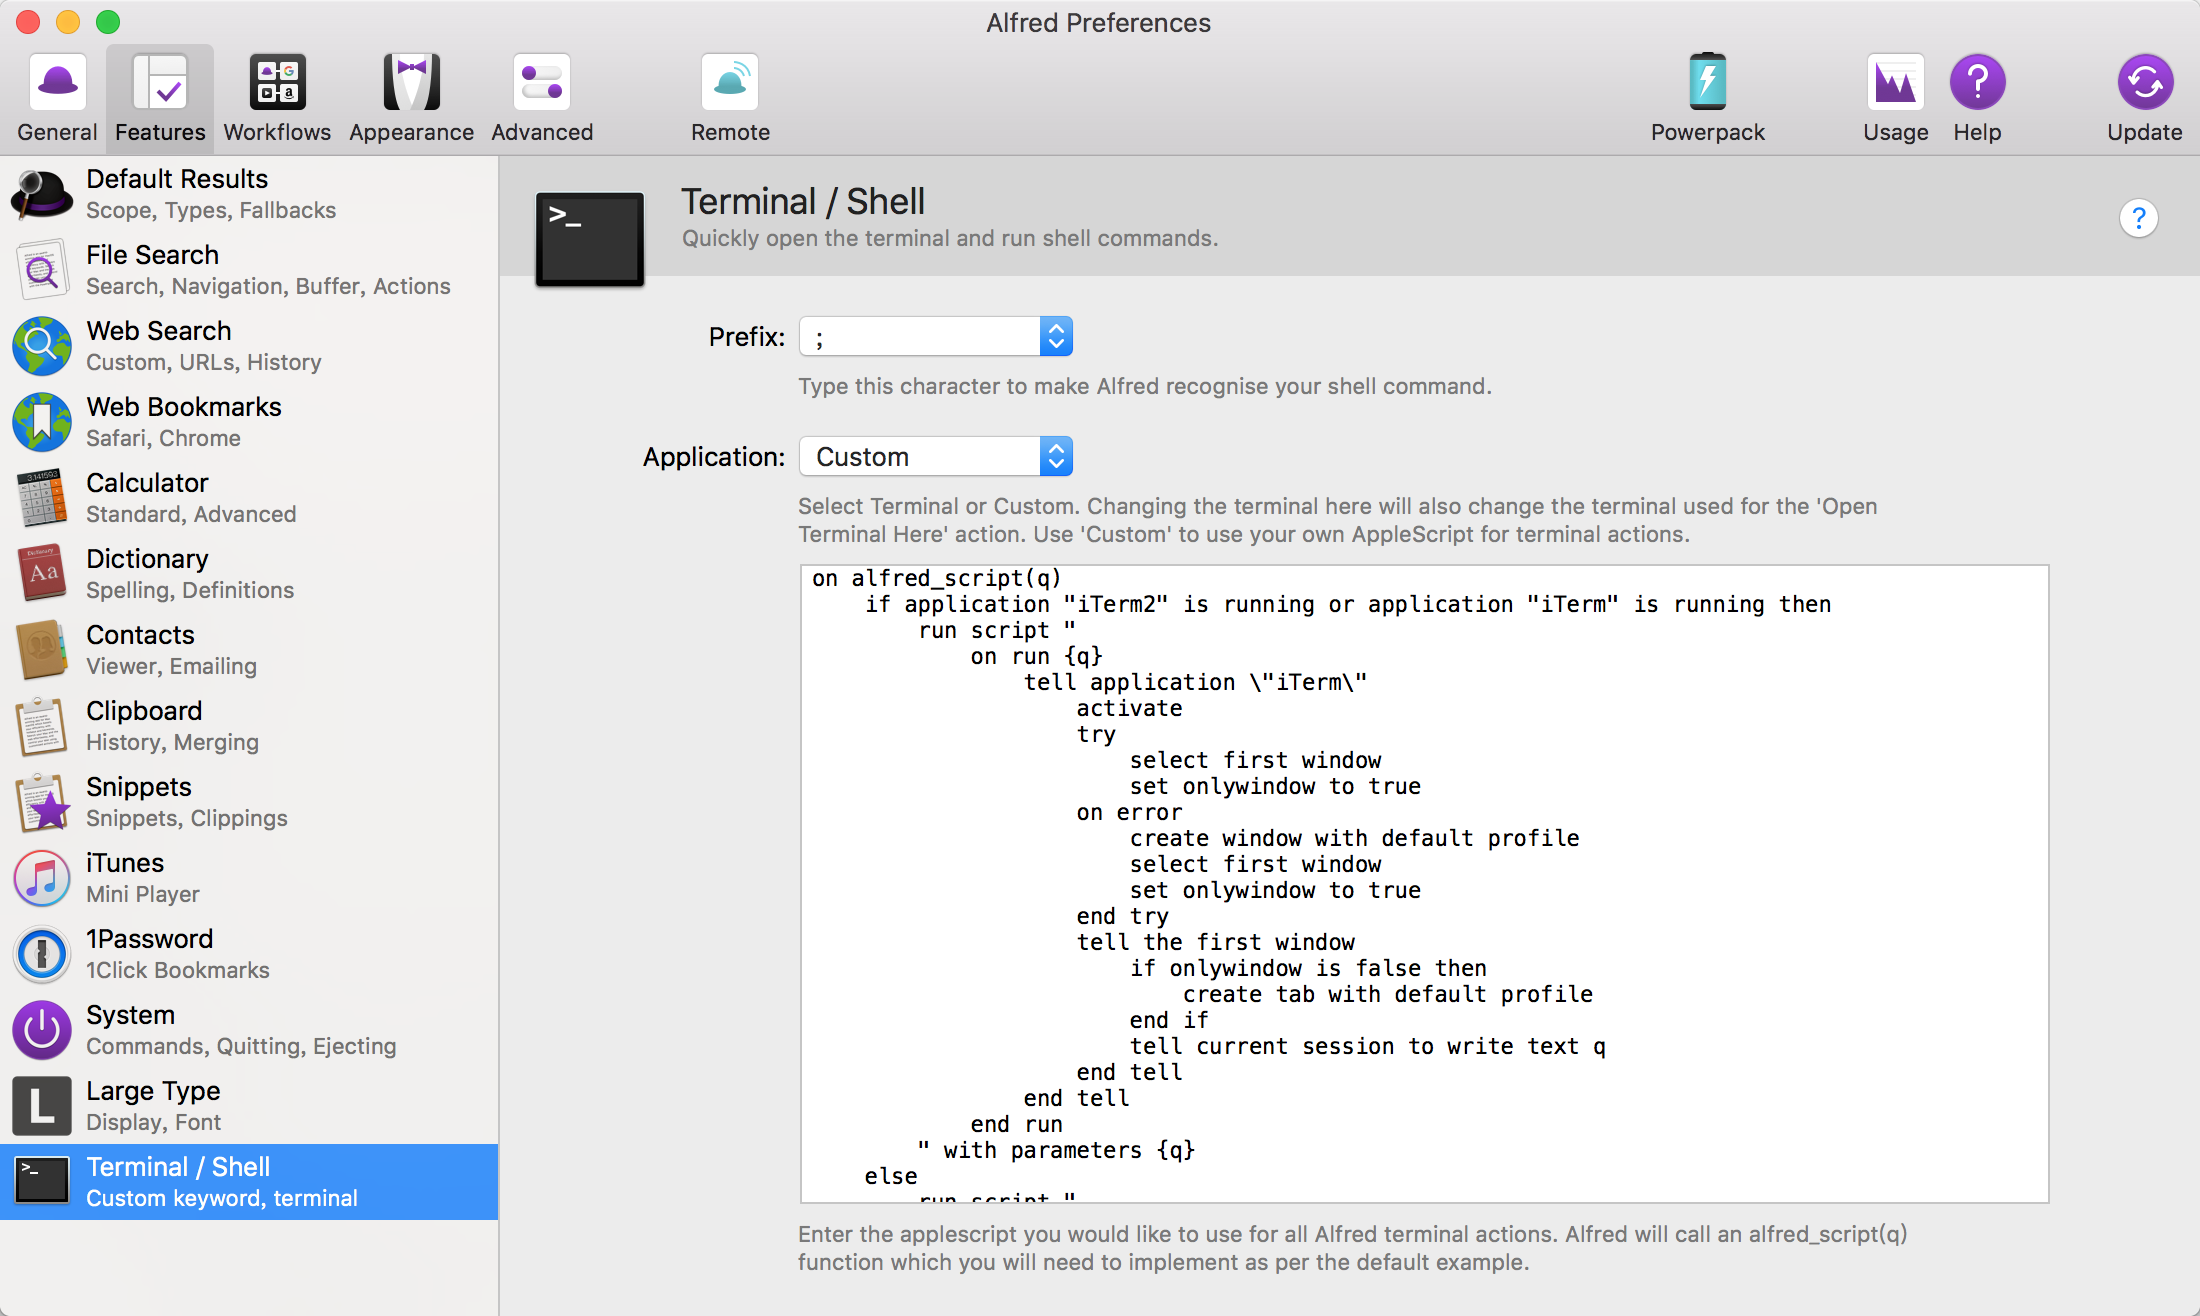
Task: Click Terminal / Shell sidebar icon
Action: click(42, 1181)
